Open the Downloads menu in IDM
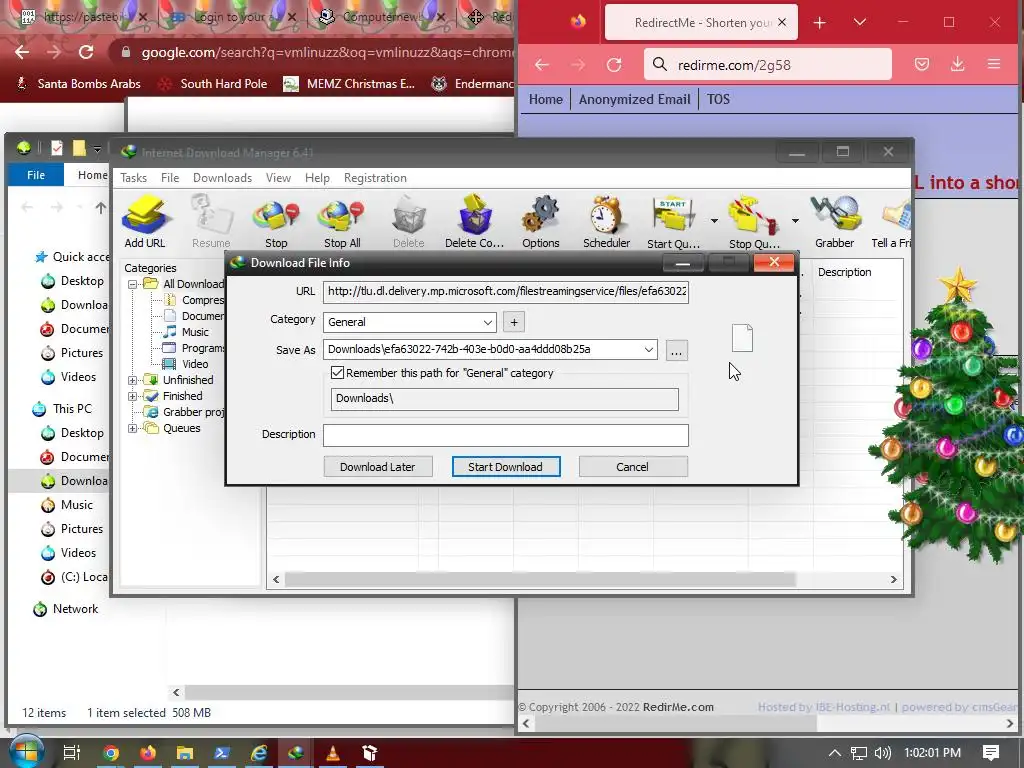The height and width of the screenshot is (768, 1024). (222, 178)
